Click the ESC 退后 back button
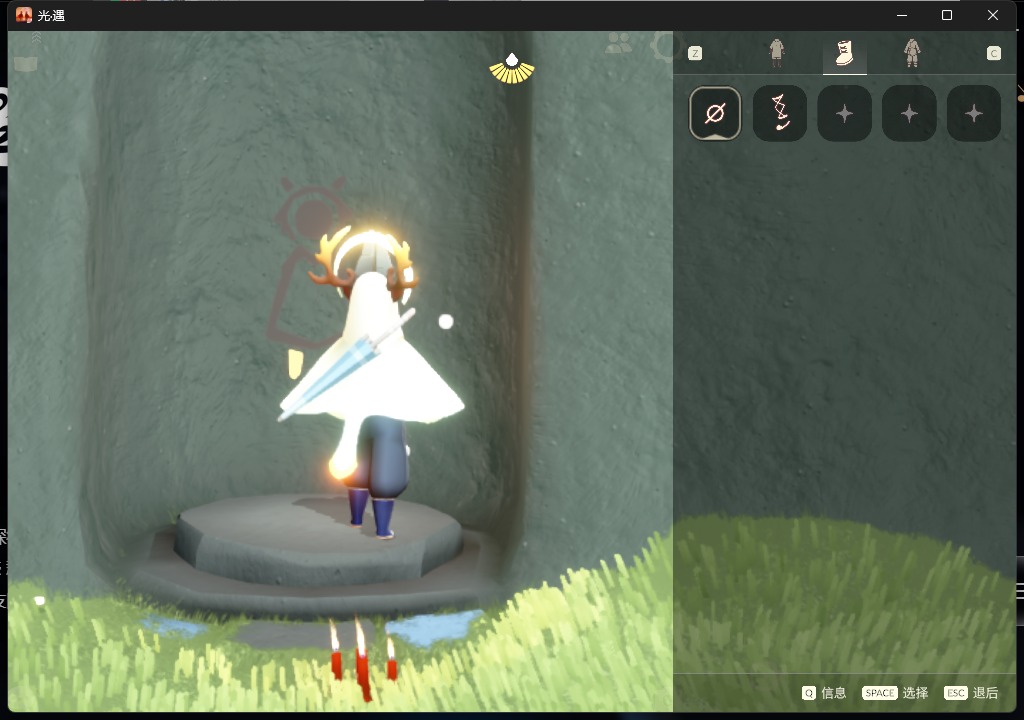The width and height of the screenshot is (1024, 720). tap(971, 693)
